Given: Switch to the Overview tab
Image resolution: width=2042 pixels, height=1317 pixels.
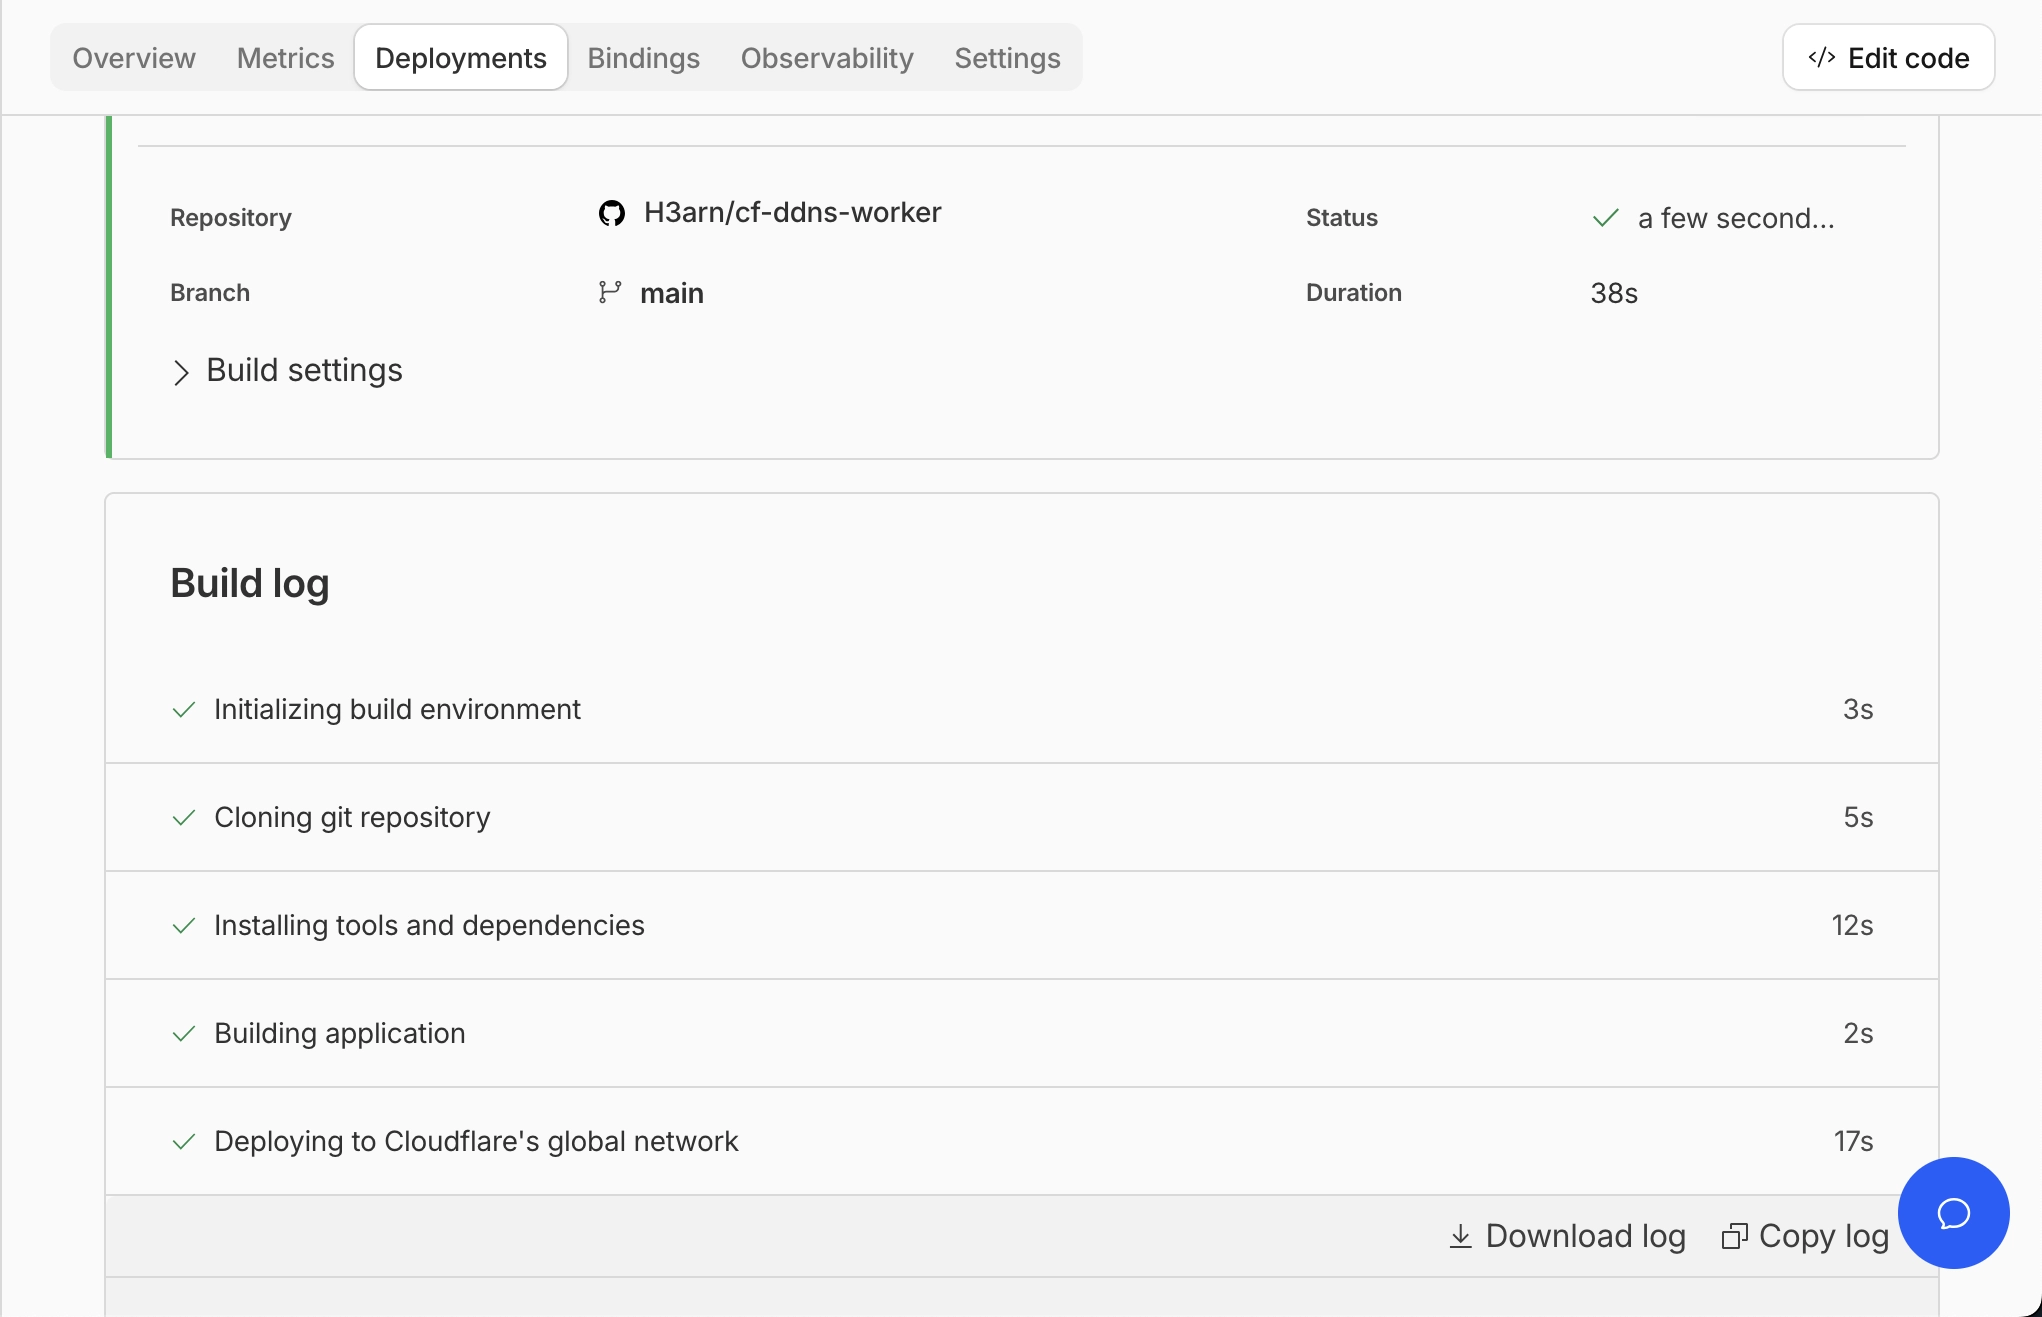Looking at the screenshot, I should (x=134, y=58).
